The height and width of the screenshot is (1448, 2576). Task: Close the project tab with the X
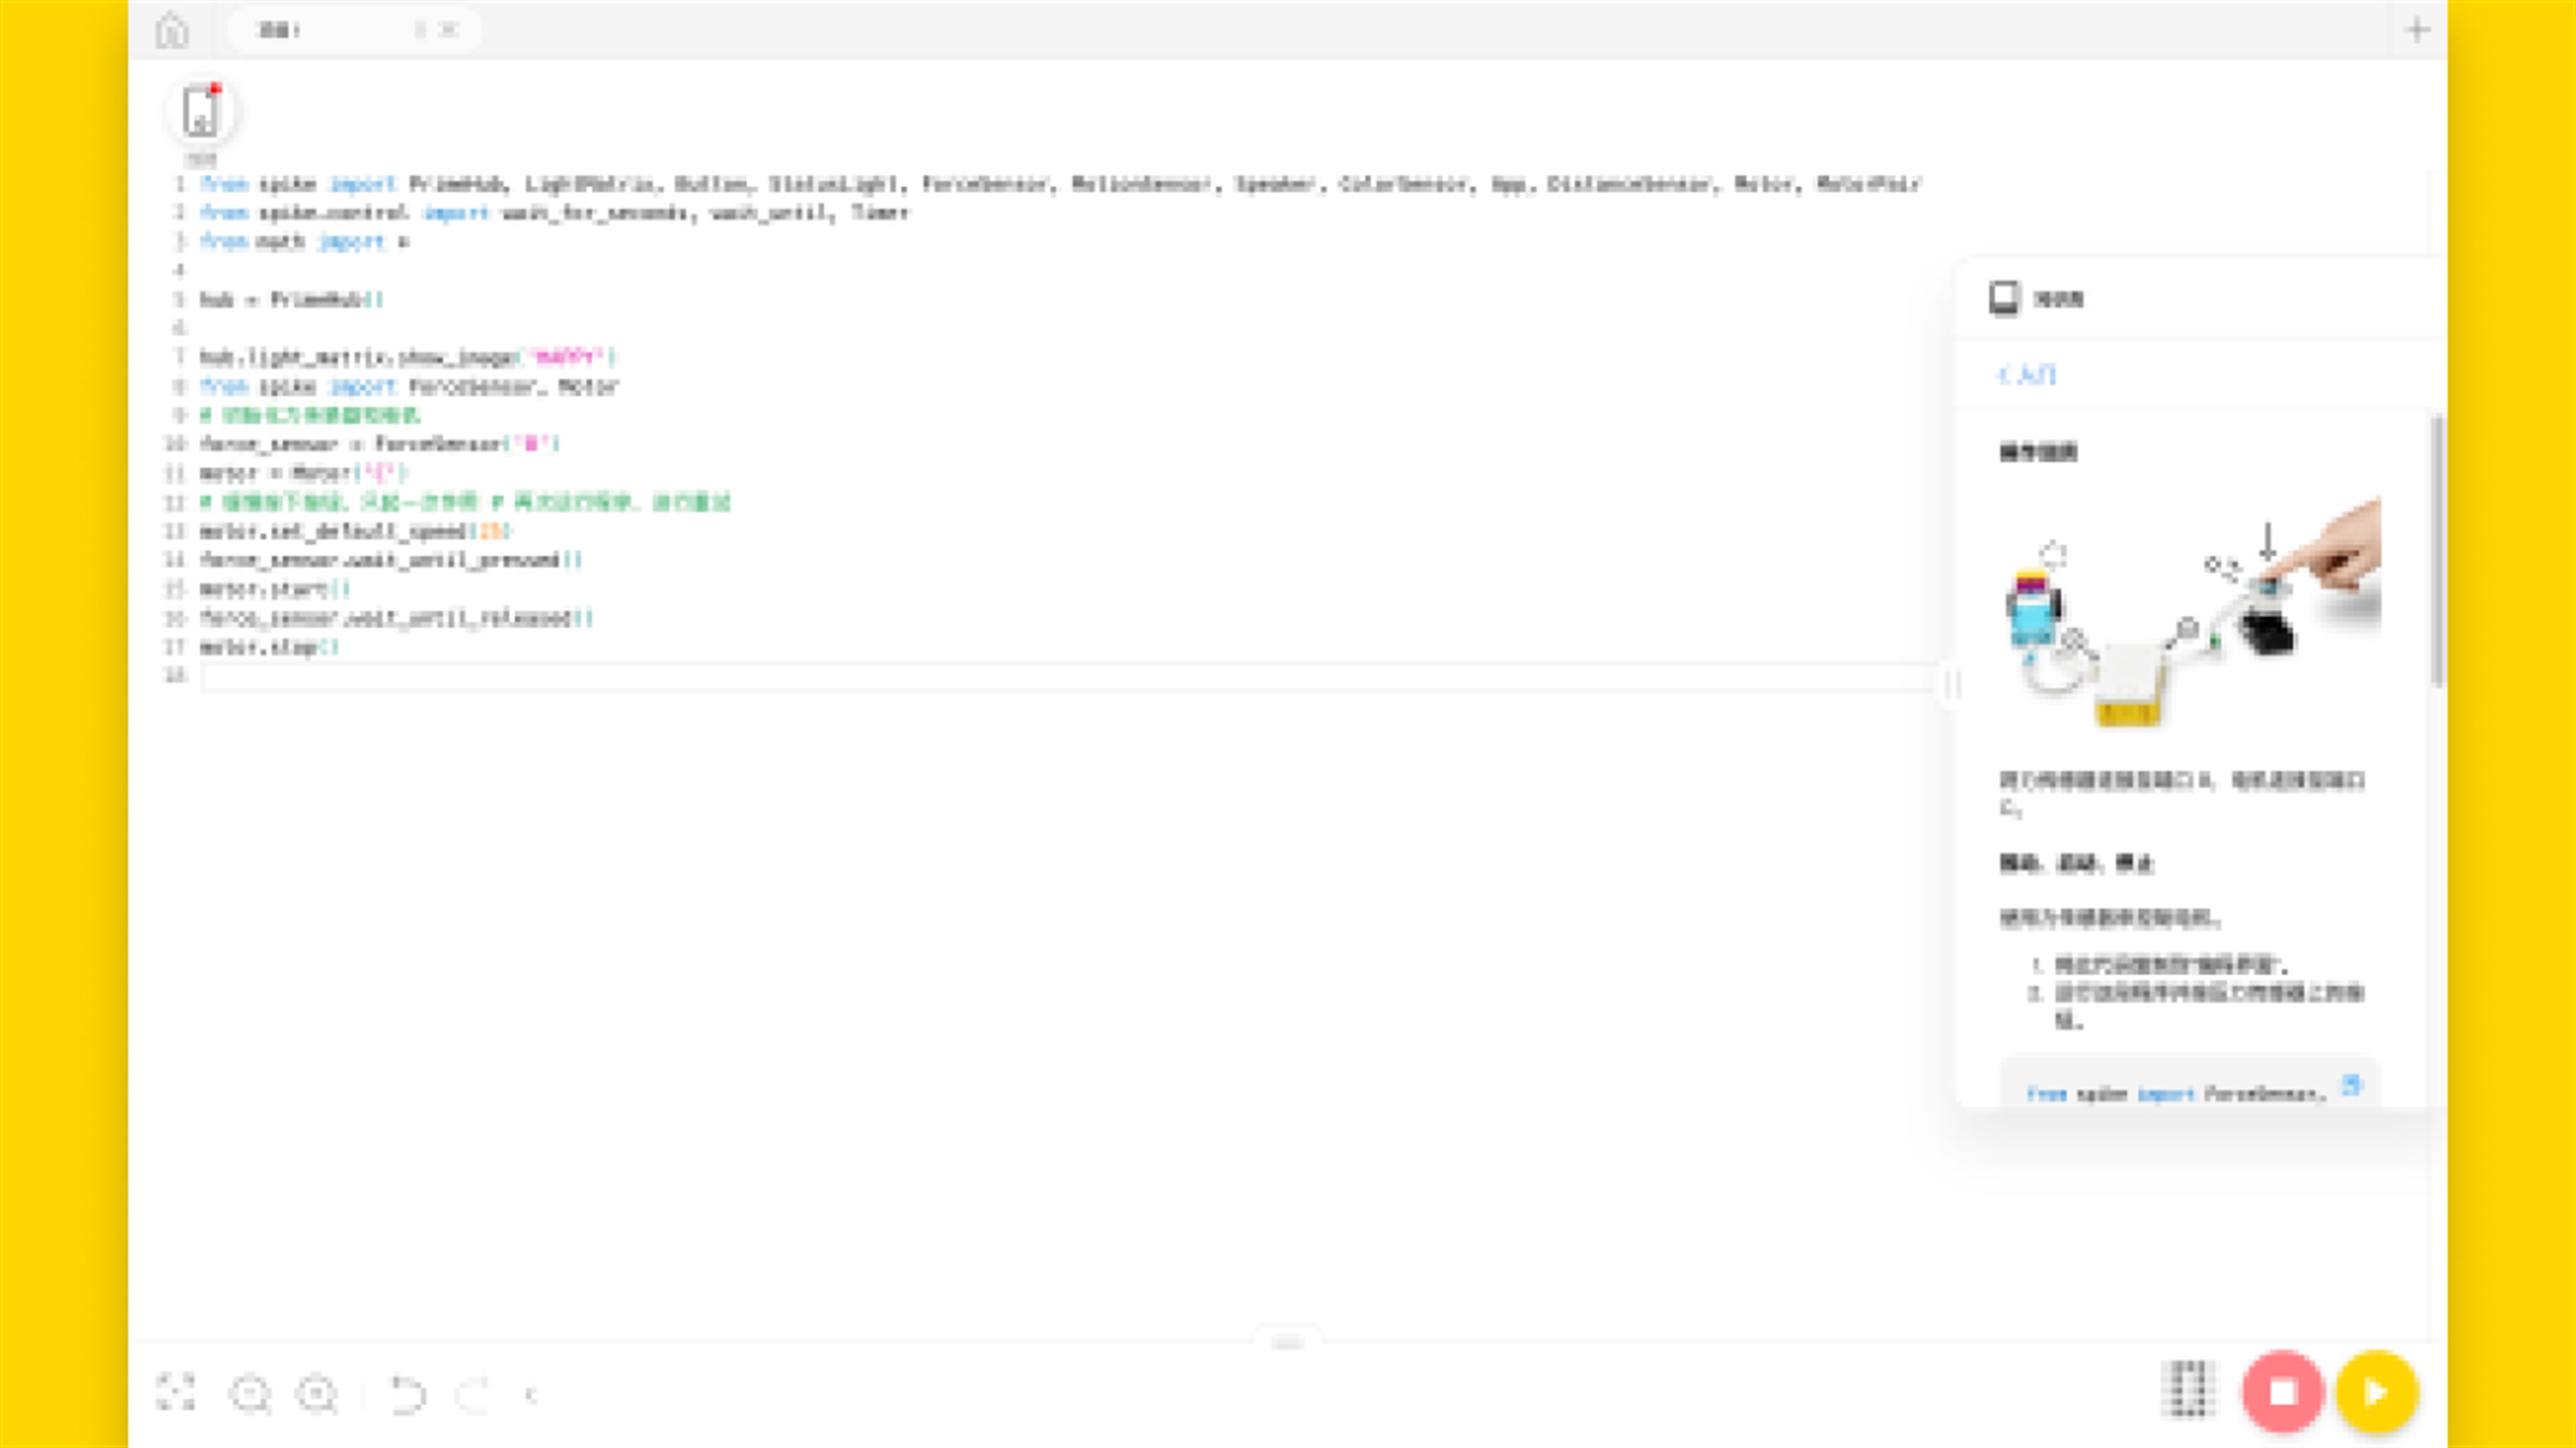tap(449, 30)
